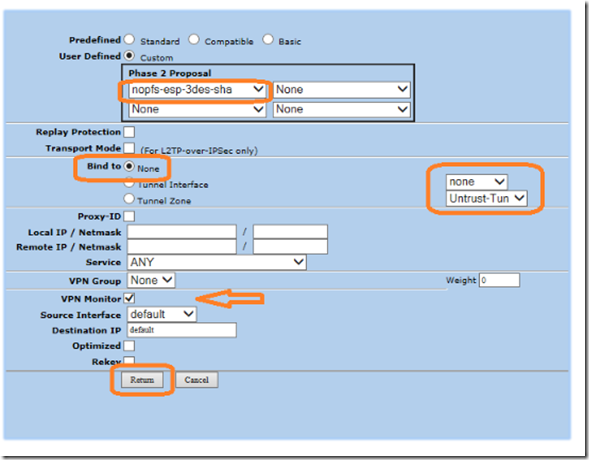Screen dimensions: 589x460
Task: Click the Destination IP field
Action: [182, 330]
